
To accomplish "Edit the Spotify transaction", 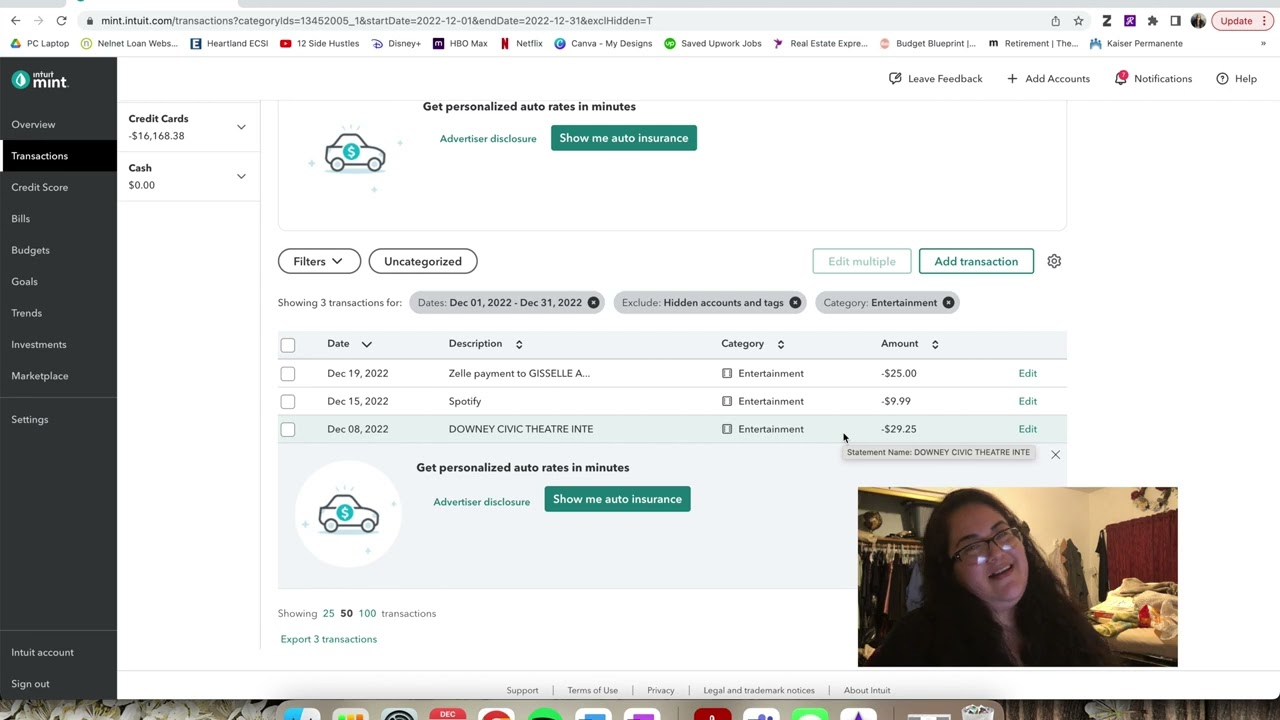I will click(x=1027, y=401).
